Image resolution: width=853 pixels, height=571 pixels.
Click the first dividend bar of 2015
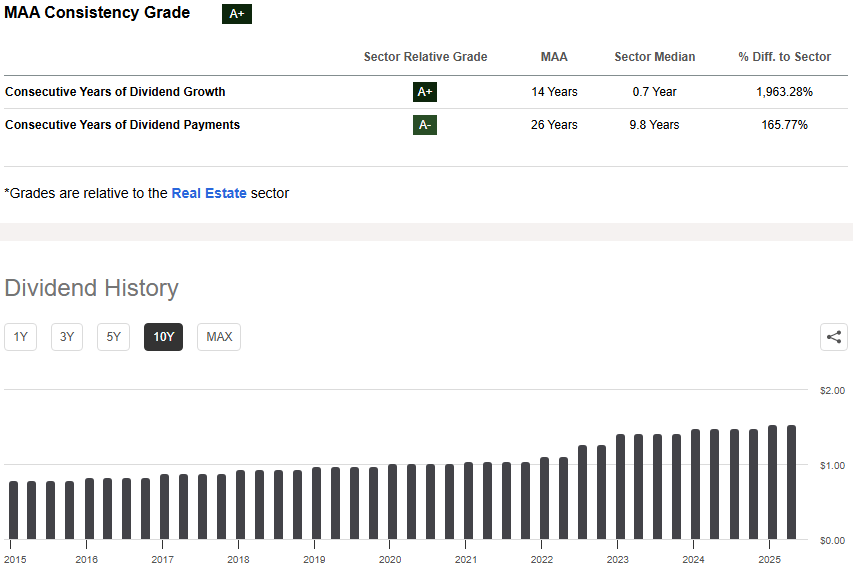click(13, 510)
